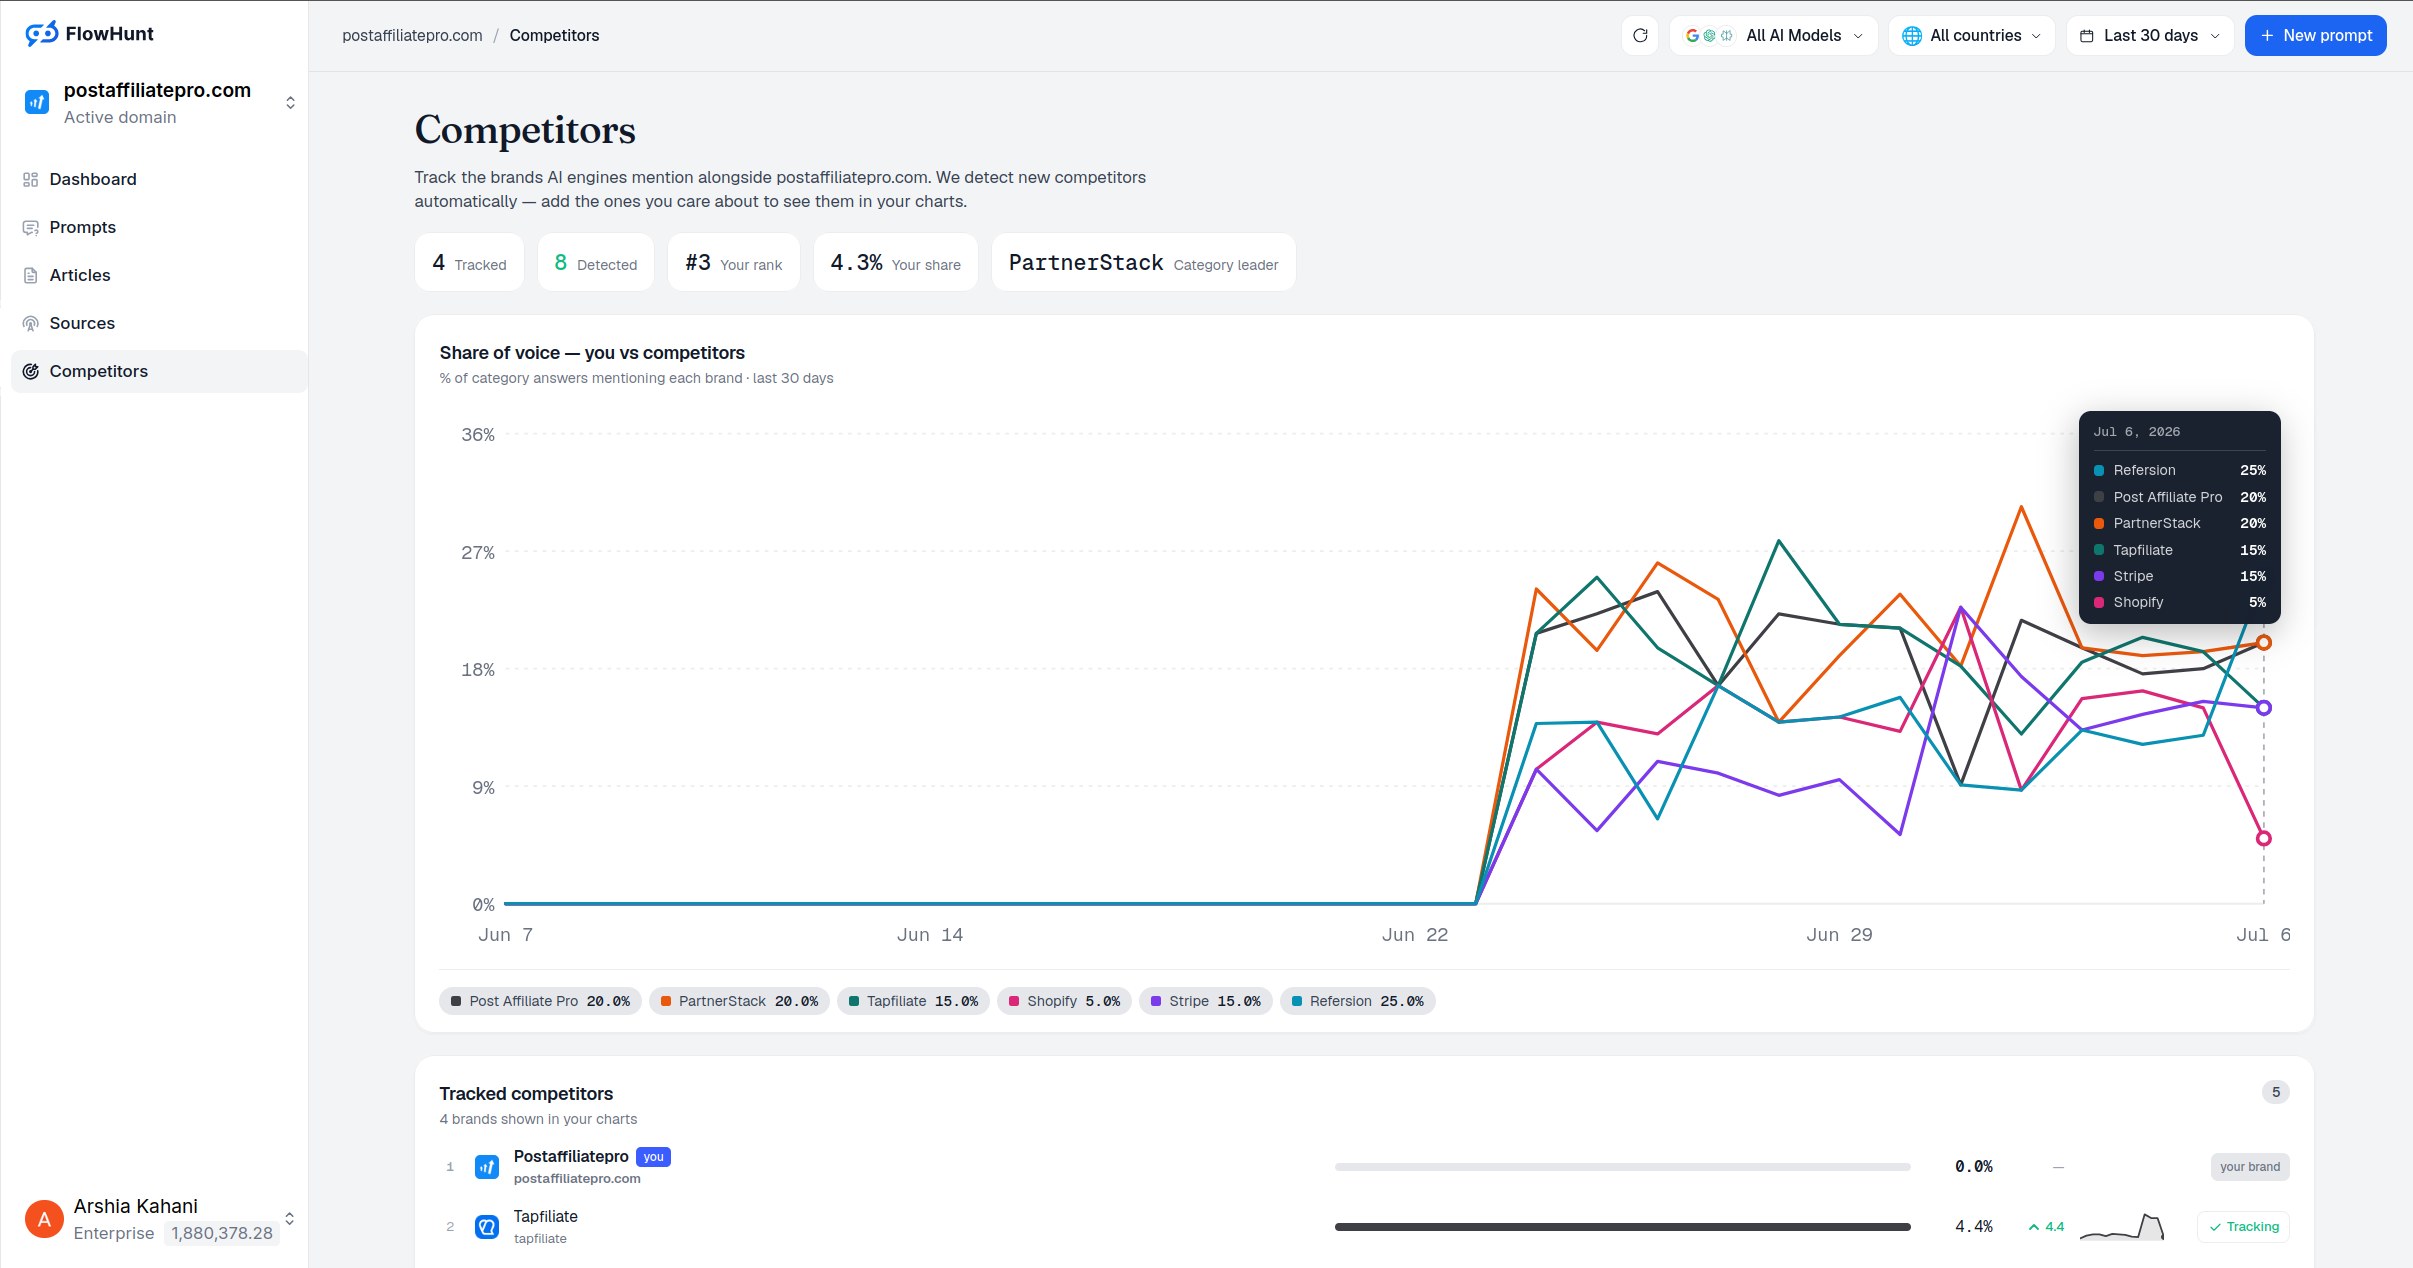Click the Jun 14 x-axis label
The width and height of the screenshot is (2413, 1268).
[929, 935]
